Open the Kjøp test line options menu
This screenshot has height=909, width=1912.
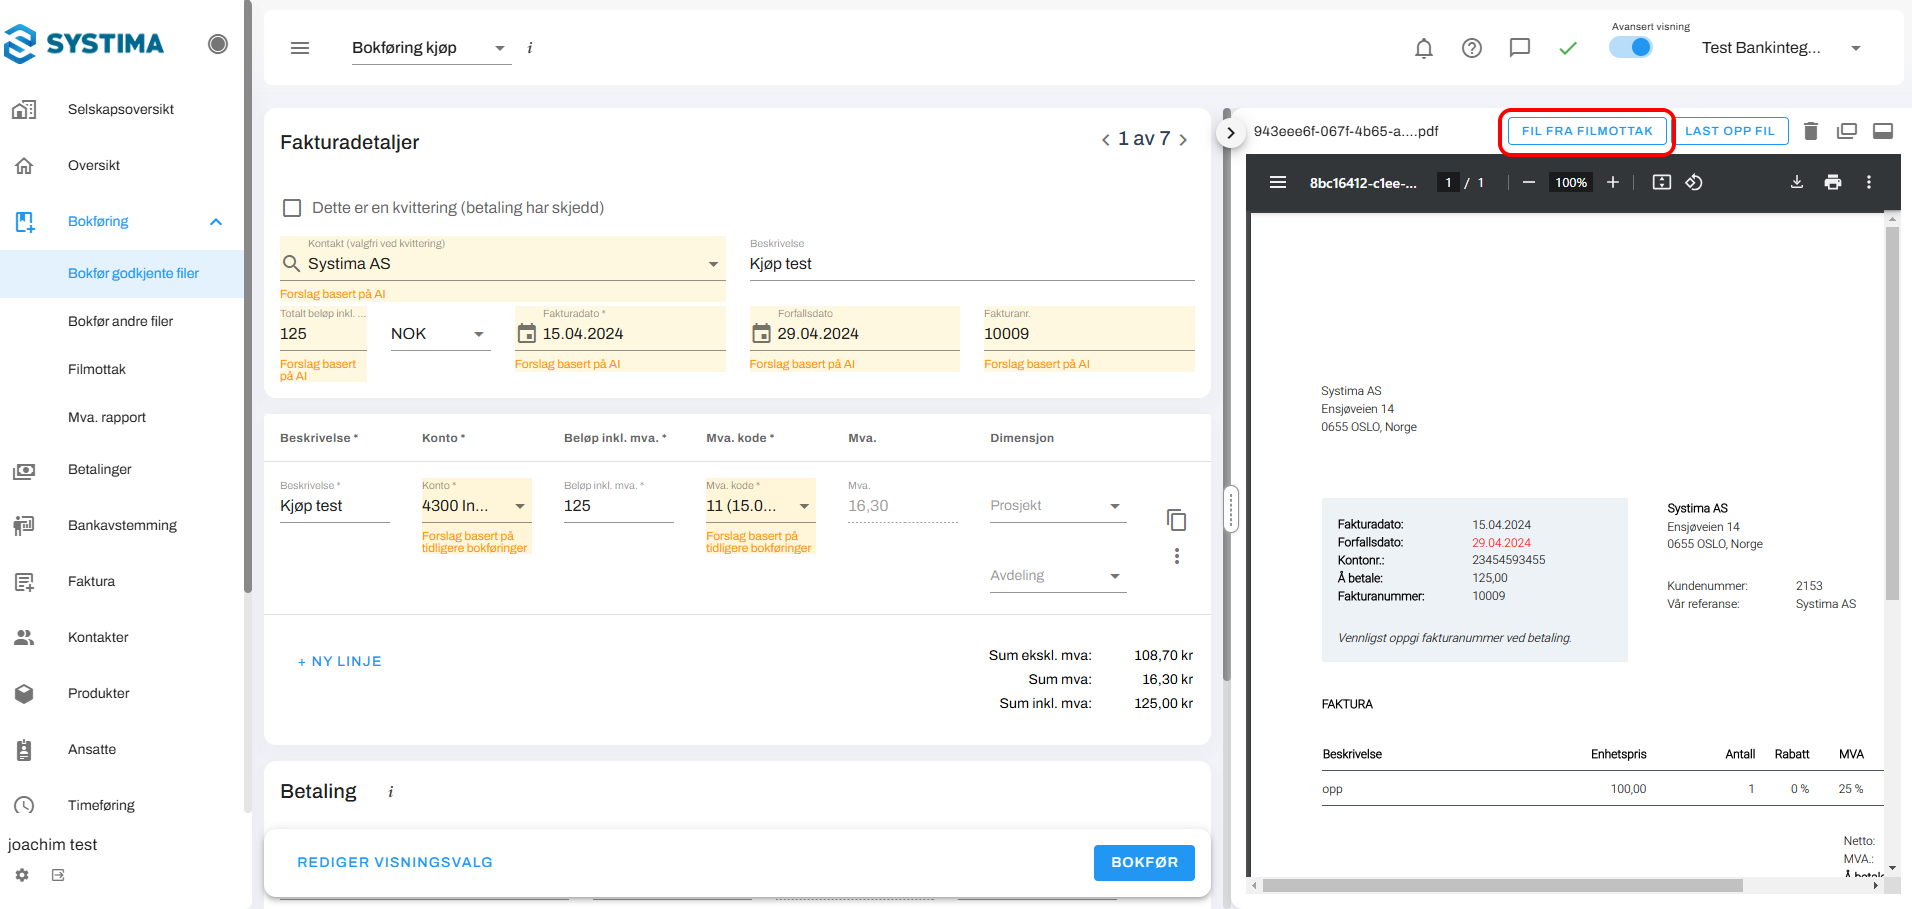[1177, 556]
